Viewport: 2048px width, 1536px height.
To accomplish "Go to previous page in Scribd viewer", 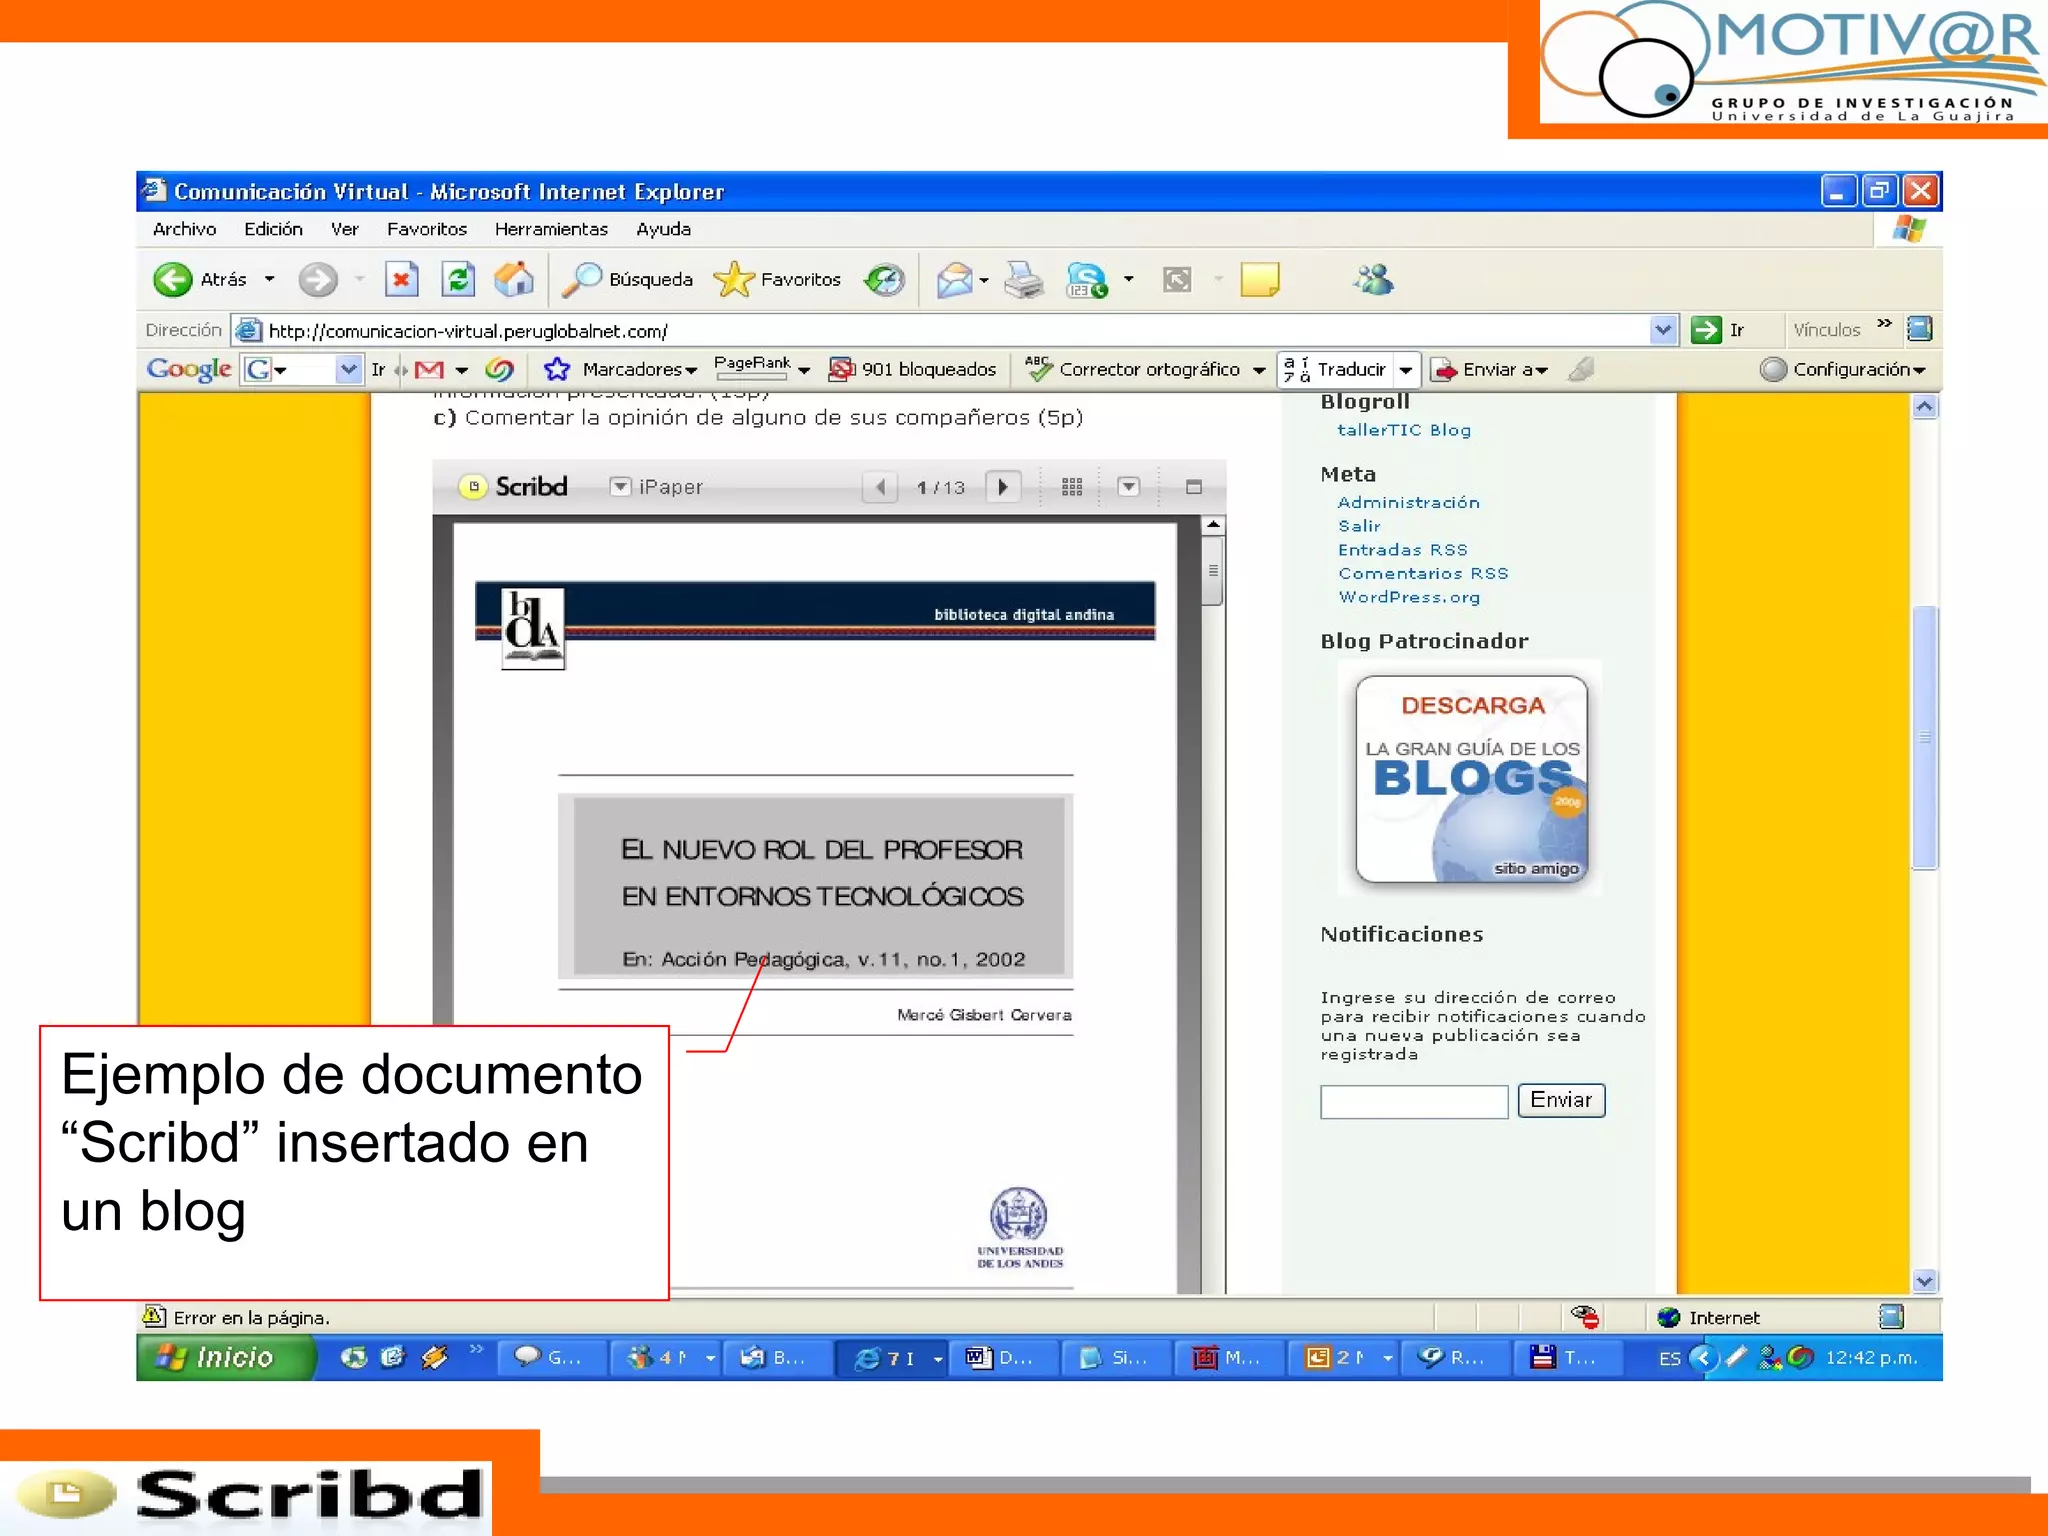I will tap(880, 487).
